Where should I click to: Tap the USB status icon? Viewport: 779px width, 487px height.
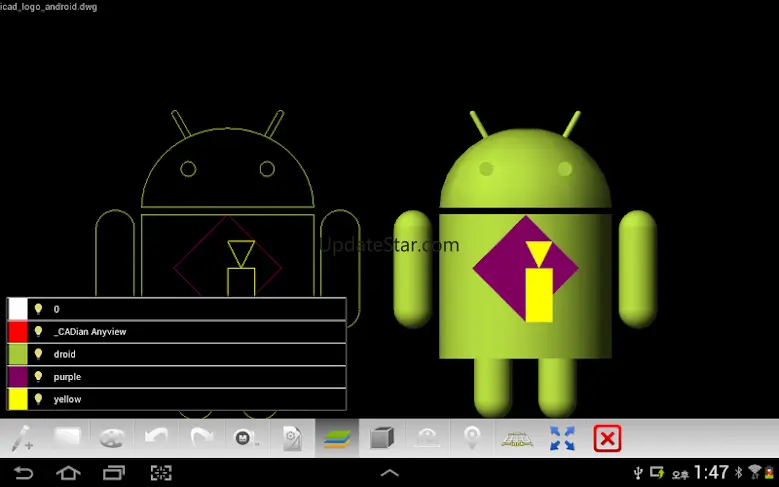[x=638, y=473]
